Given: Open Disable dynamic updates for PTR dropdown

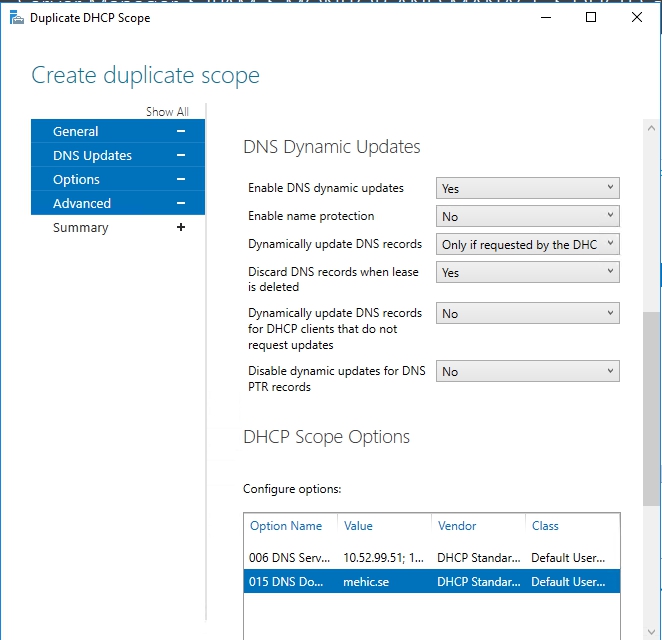Looking at the screenshot, I should point(529,371).
